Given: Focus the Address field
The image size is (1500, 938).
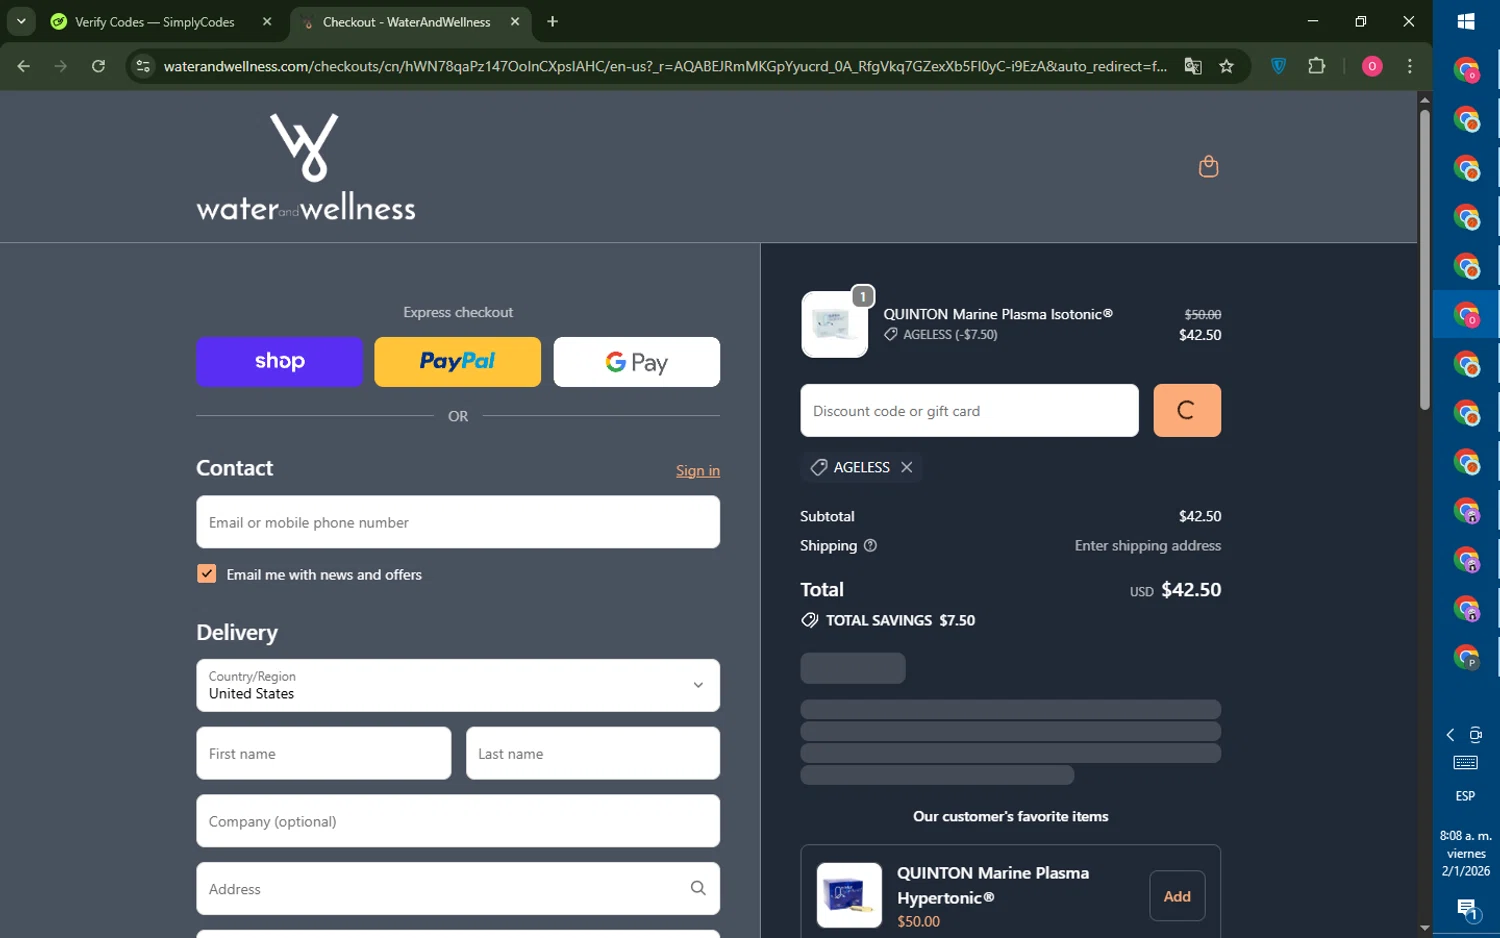Looking at the screenshot, I should 458,888.
